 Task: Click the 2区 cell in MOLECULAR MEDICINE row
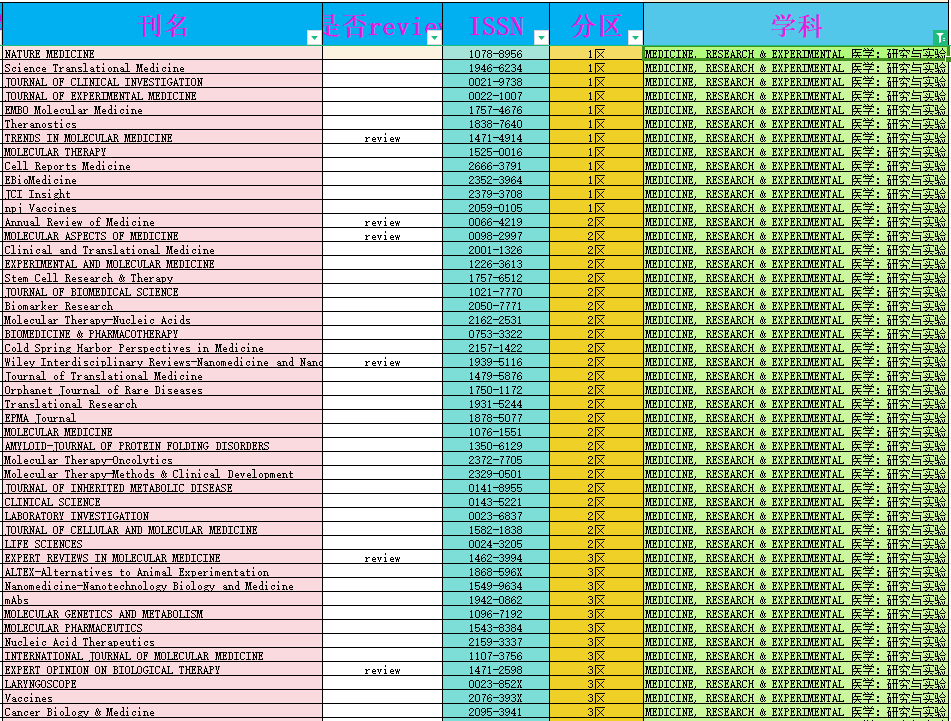click(597, 432)
